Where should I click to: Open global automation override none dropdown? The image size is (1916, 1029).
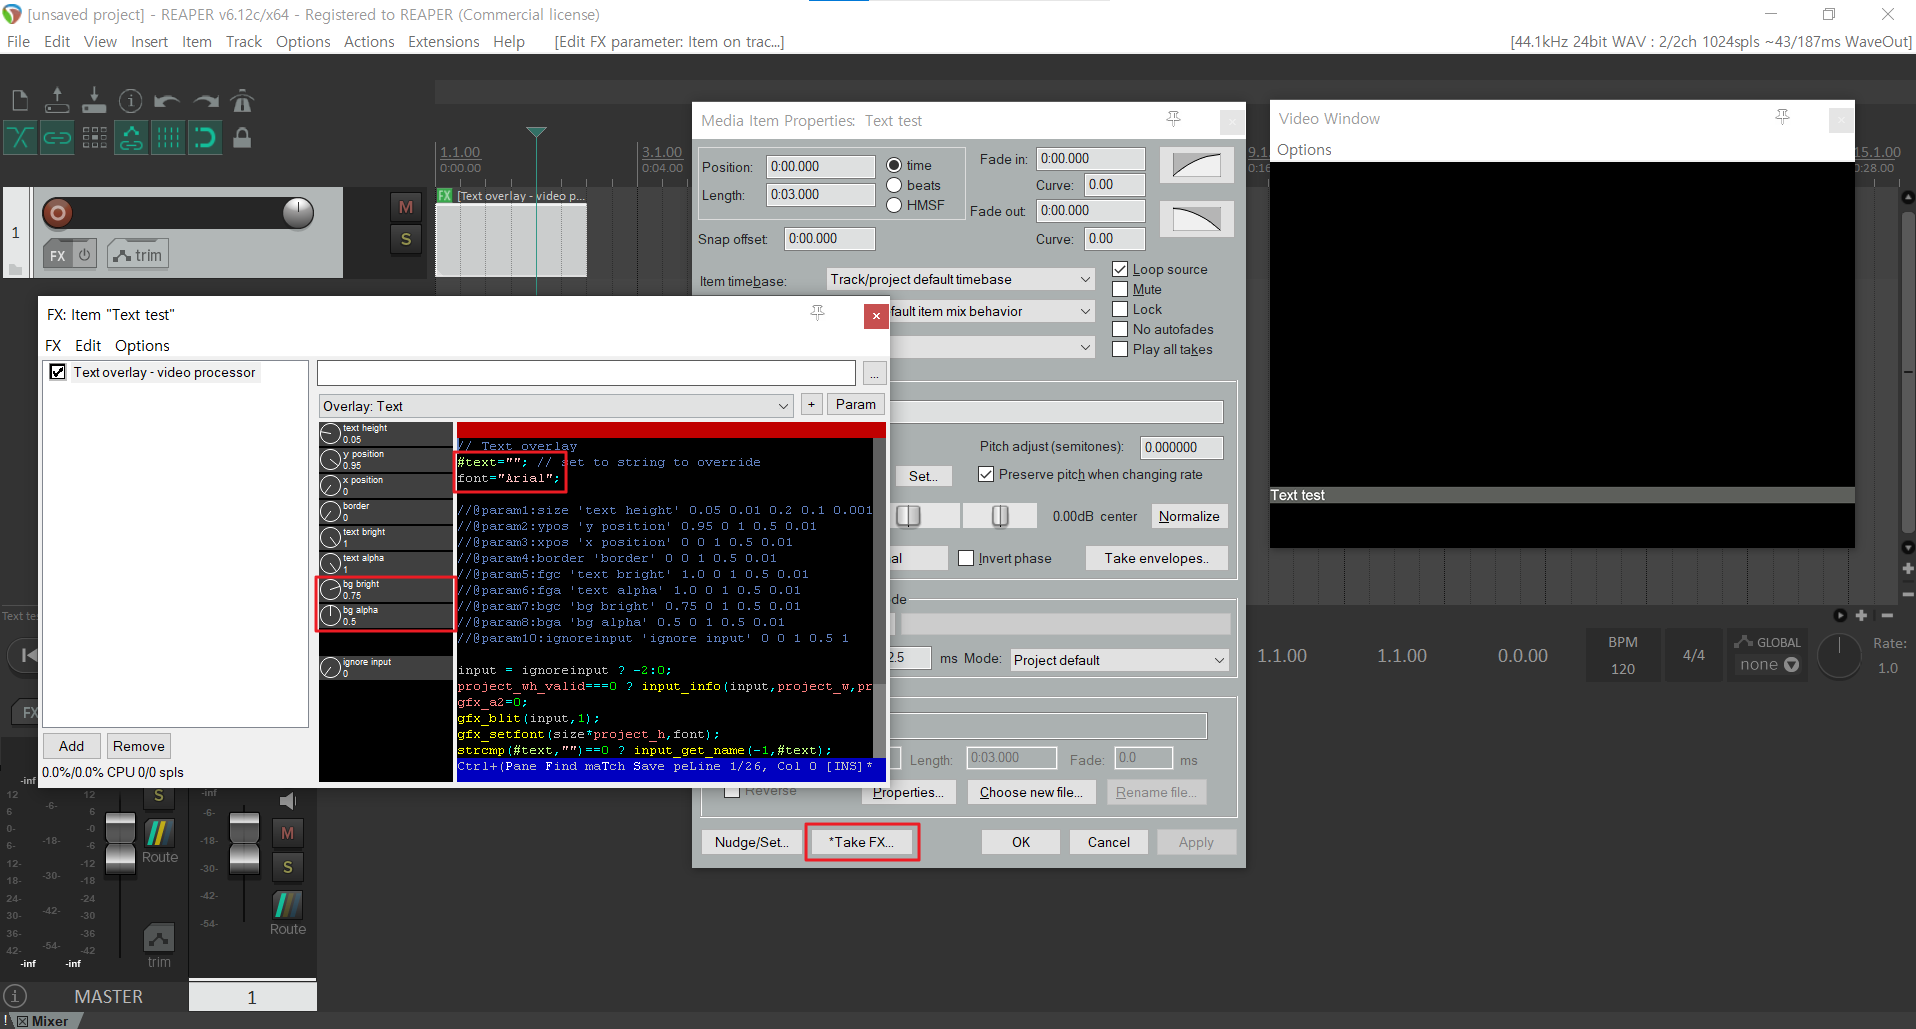tap(1768, 665)
